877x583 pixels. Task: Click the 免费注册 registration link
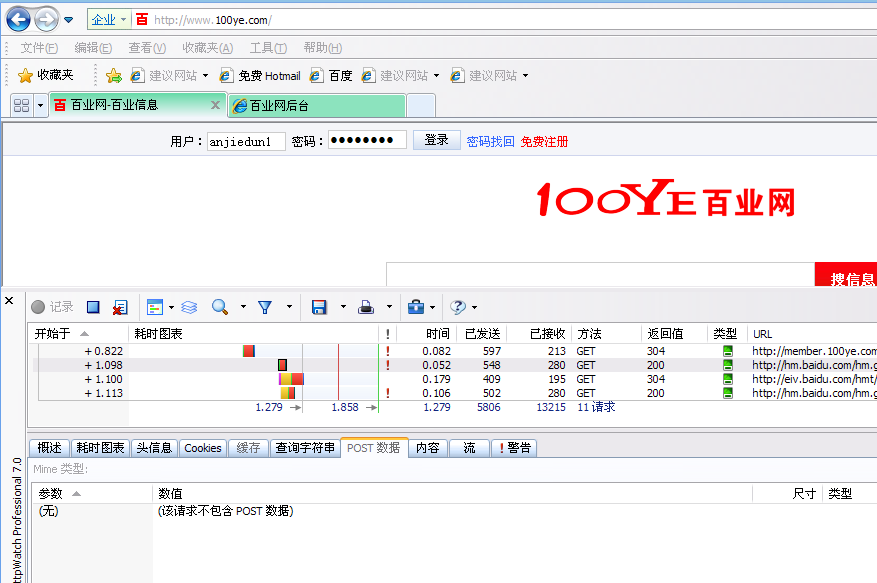(x=545, y=140)
